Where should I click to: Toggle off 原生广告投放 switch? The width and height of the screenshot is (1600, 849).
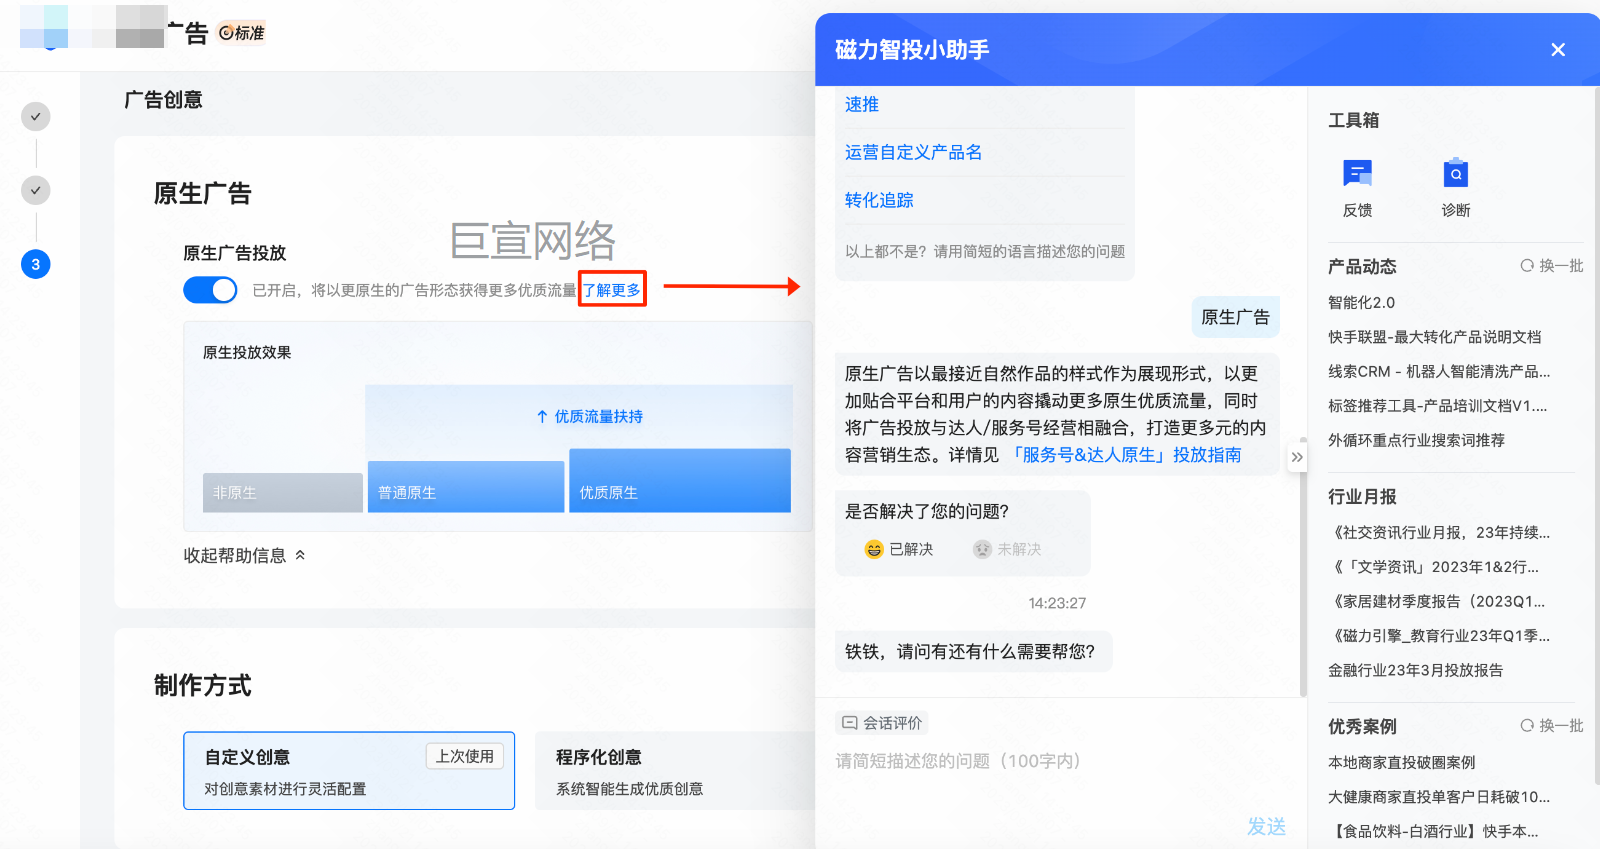point(210,290)
